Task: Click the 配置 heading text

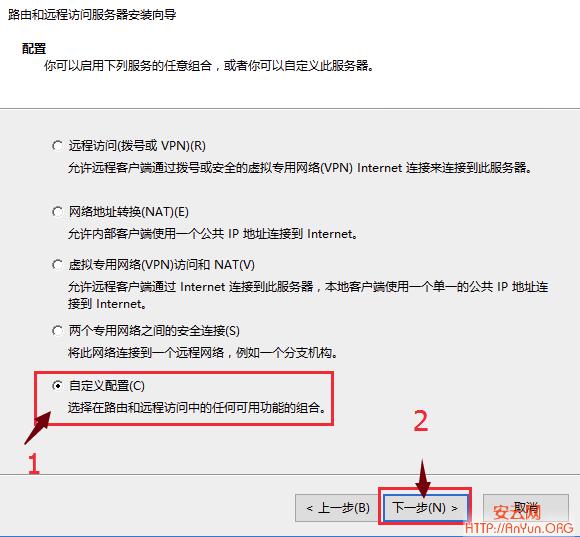Action: 34,48
